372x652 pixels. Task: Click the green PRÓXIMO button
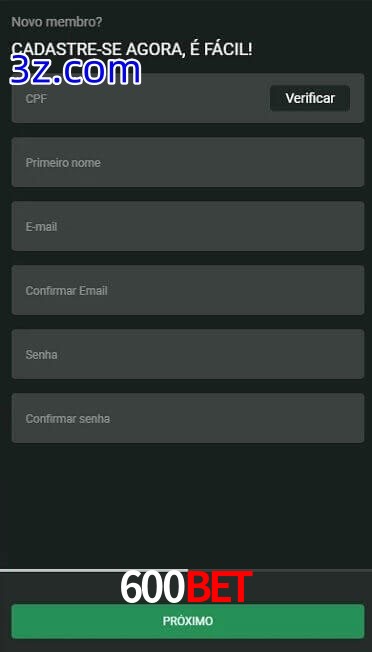(x=188, y=621)
